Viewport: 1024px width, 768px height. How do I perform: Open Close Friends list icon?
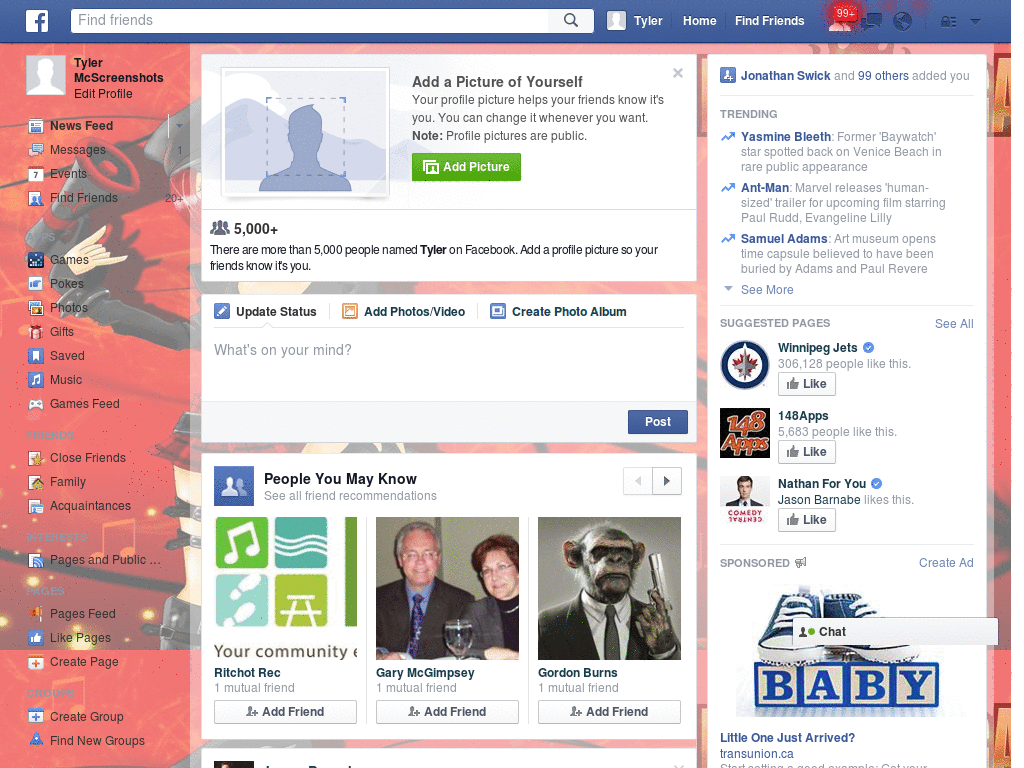(36, 458)
